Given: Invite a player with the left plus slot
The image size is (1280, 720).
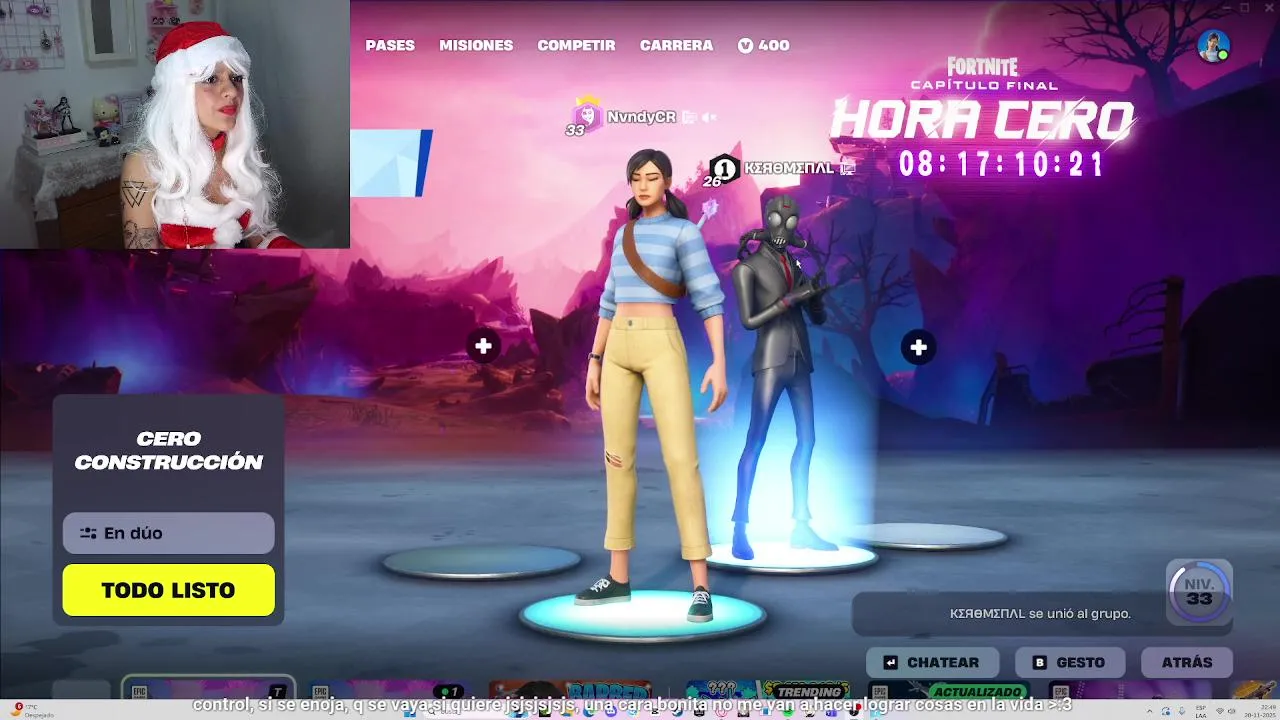Looking at the screenshot, I should click(x=483, y=346).
